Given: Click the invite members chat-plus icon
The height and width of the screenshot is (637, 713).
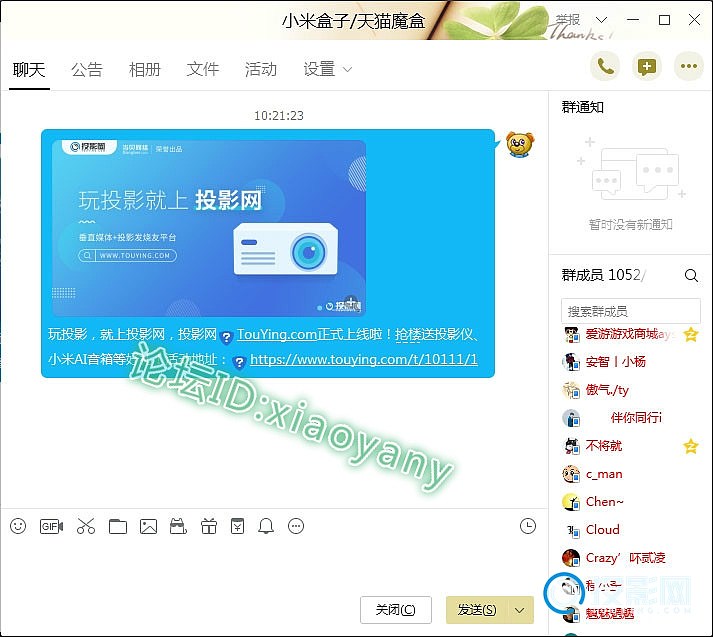Looking at the screenshot, I should tap(647, 67).
